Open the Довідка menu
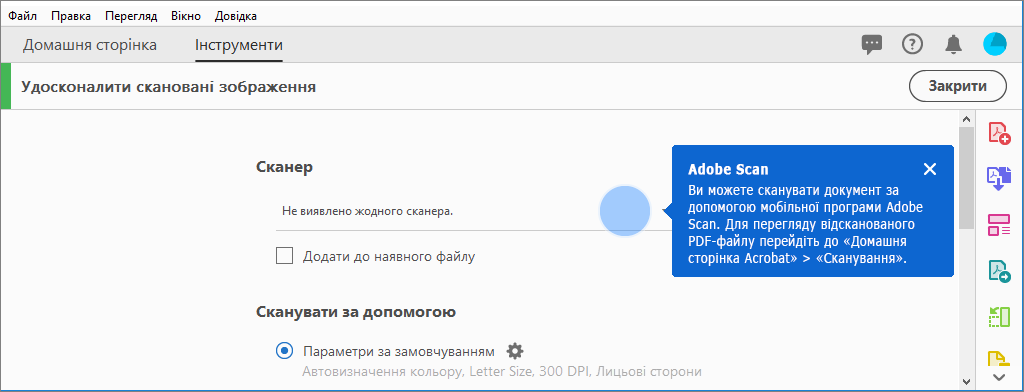The height and width of the screenshot is (392, 1024). [235, 16]
